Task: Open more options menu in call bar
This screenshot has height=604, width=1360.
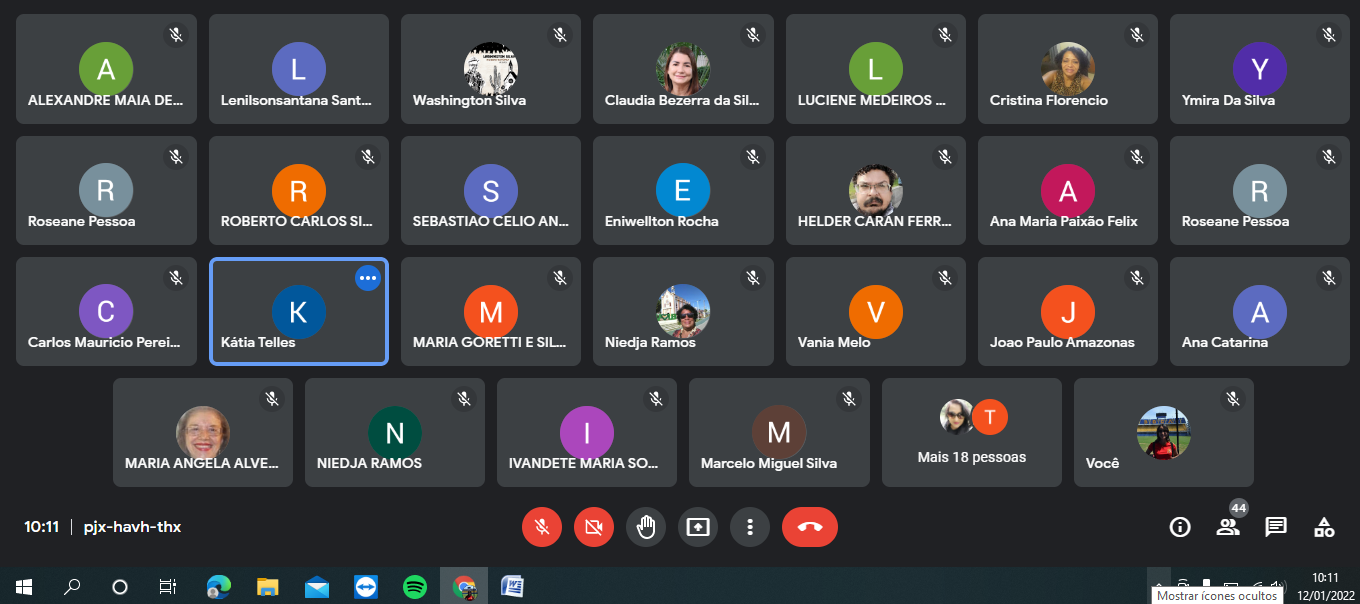Action: click(x=749, y=527)
